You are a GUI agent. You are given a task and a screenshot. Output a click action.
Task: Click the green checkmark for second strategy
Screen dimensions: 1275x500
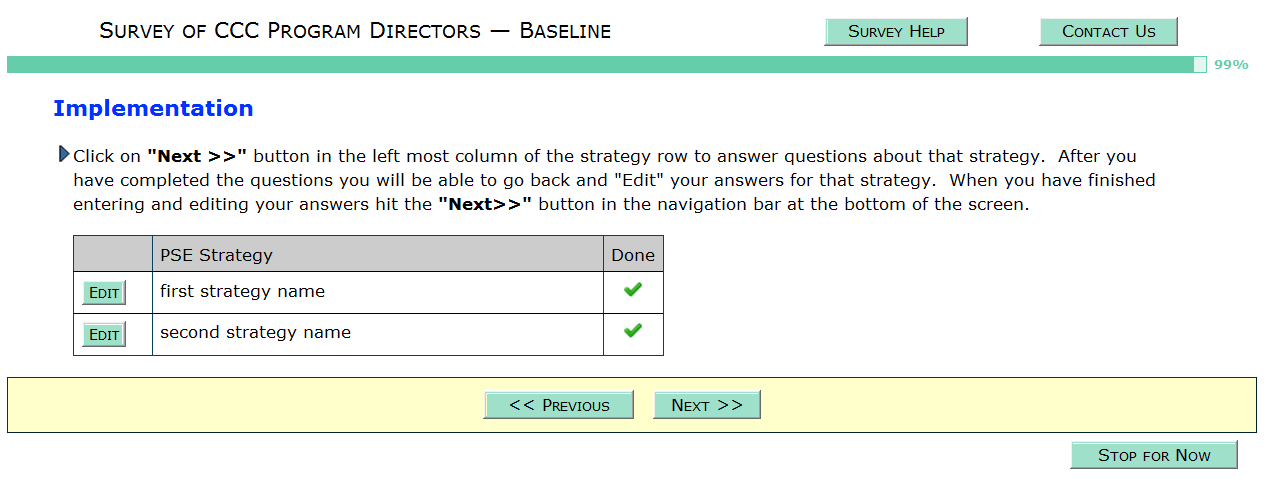click(632, 330)
